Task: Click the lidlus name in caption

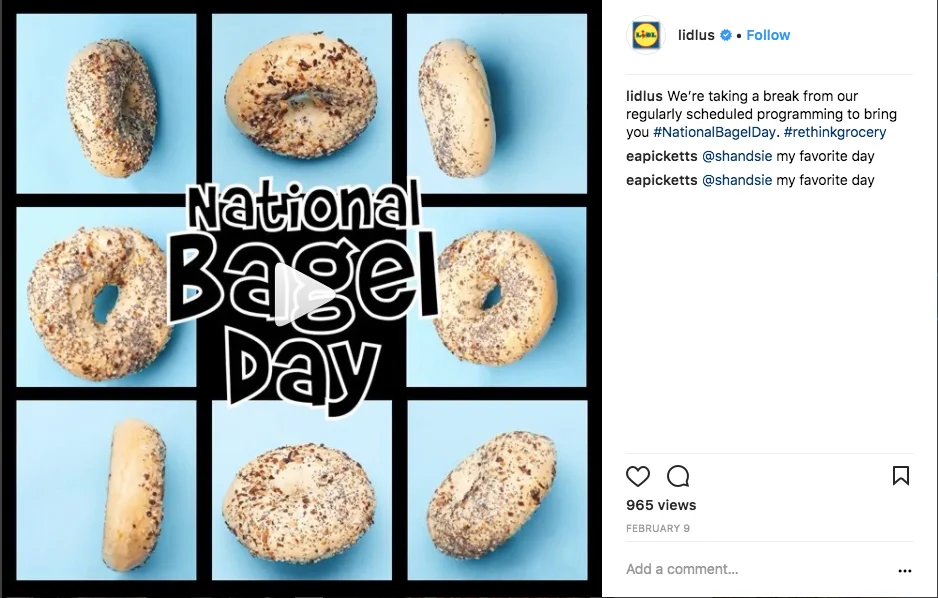Action: [644, 96]
